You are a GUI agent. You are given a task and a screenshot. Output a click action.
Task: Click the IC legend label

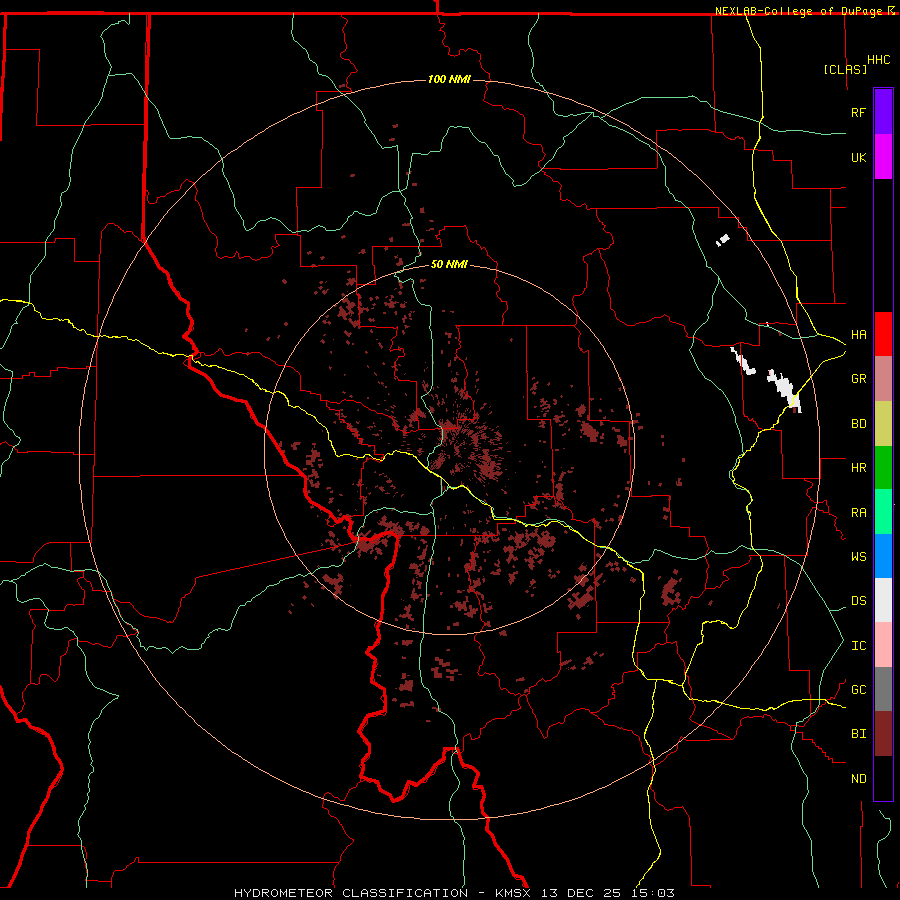tap(858, 646)
